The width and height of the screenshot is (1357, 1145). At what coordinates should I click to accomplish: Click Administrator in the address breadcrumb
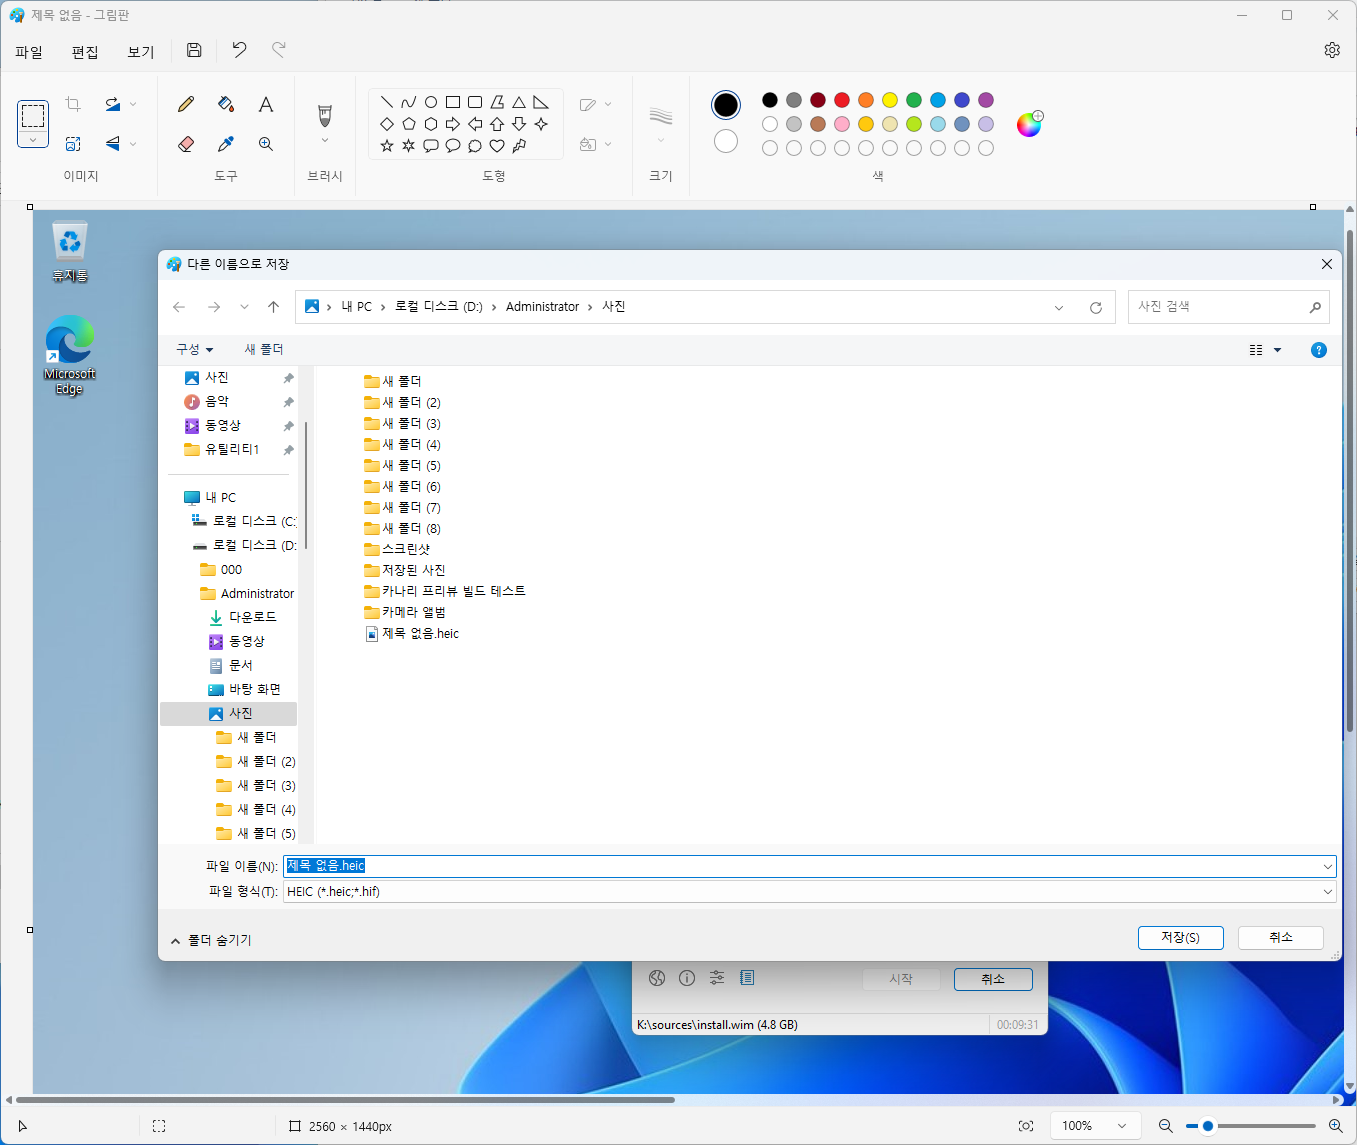pyautogui.click(x=542, y=307)
